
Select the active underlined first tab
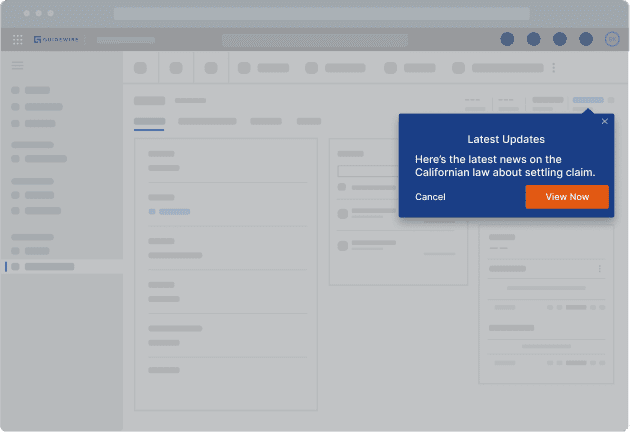(x=149, y=122)
